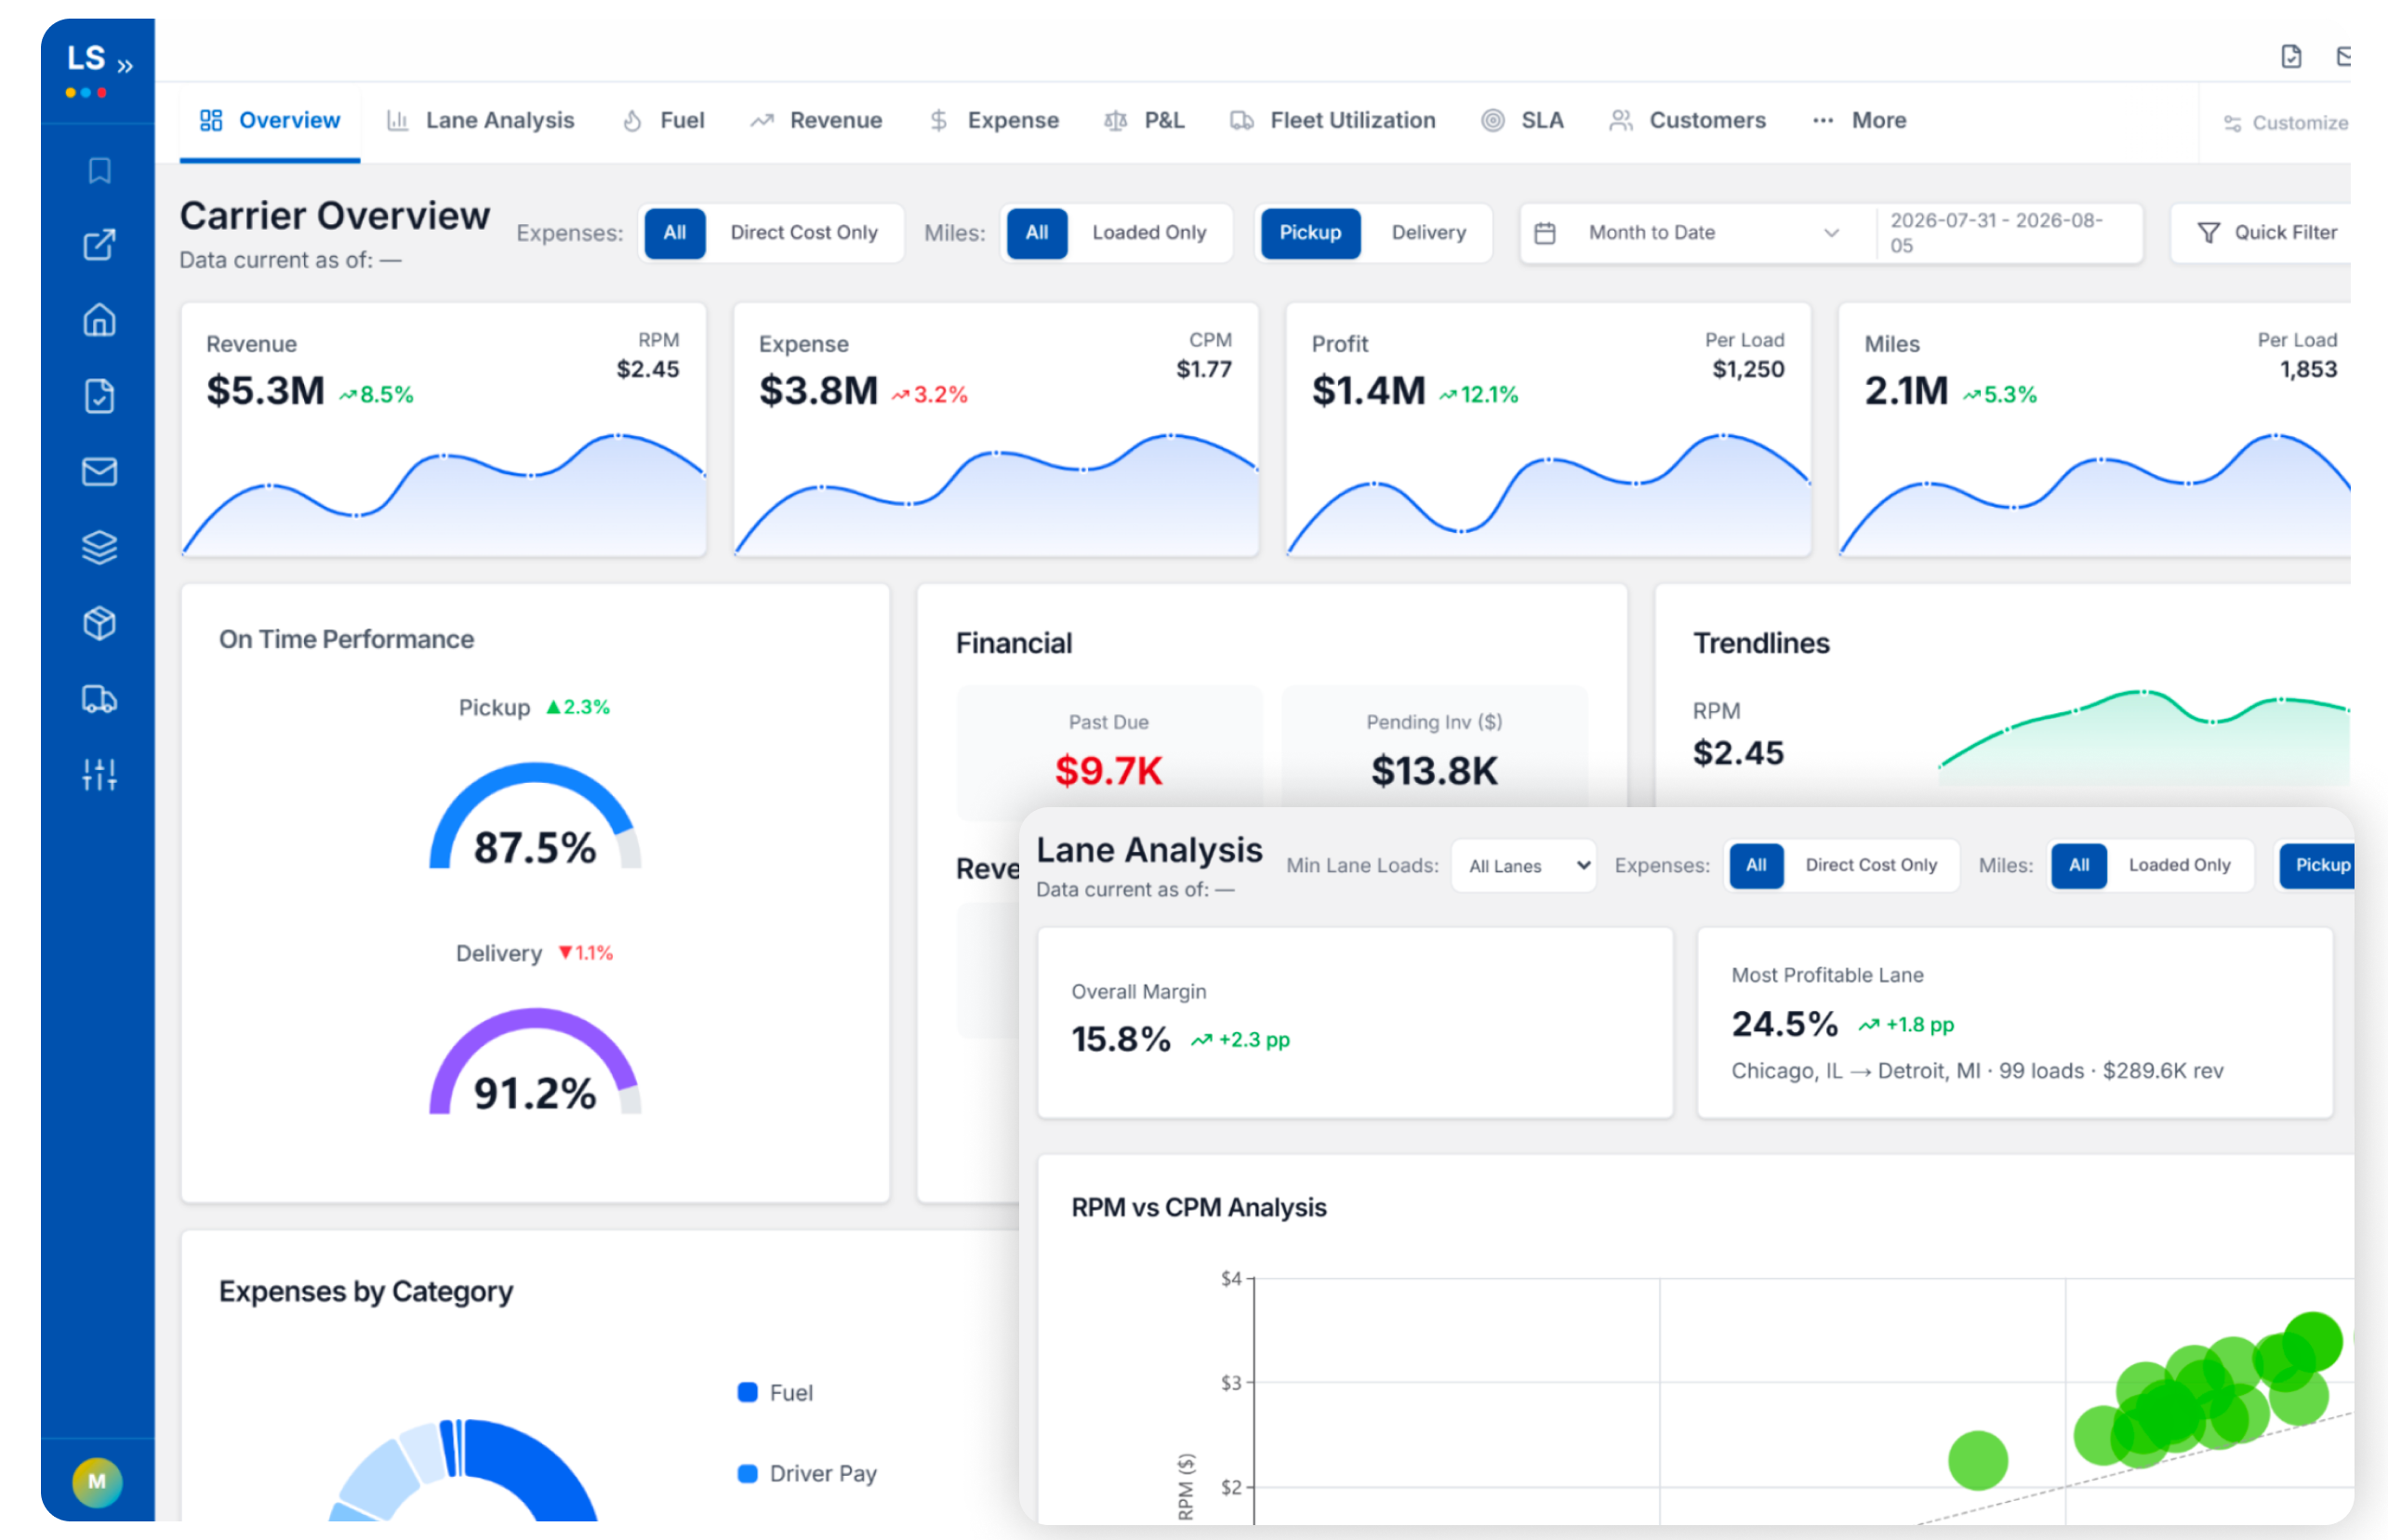Open the Most Profitable Lane card
Screen dimensions: 2388x1540
pyautogui.click(x=2014, y=1022)
